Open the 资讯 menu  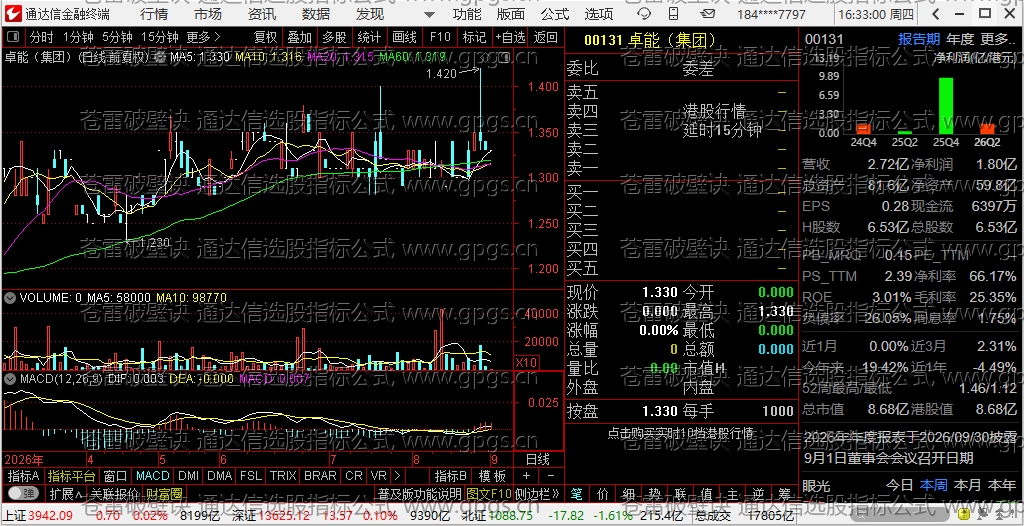point(262,14)
